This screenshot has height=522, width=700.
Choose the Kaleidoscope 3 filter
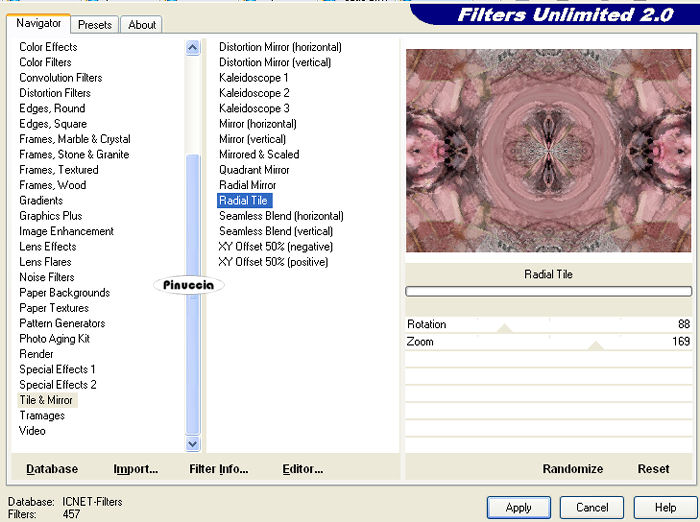click(x=254, y=108)
